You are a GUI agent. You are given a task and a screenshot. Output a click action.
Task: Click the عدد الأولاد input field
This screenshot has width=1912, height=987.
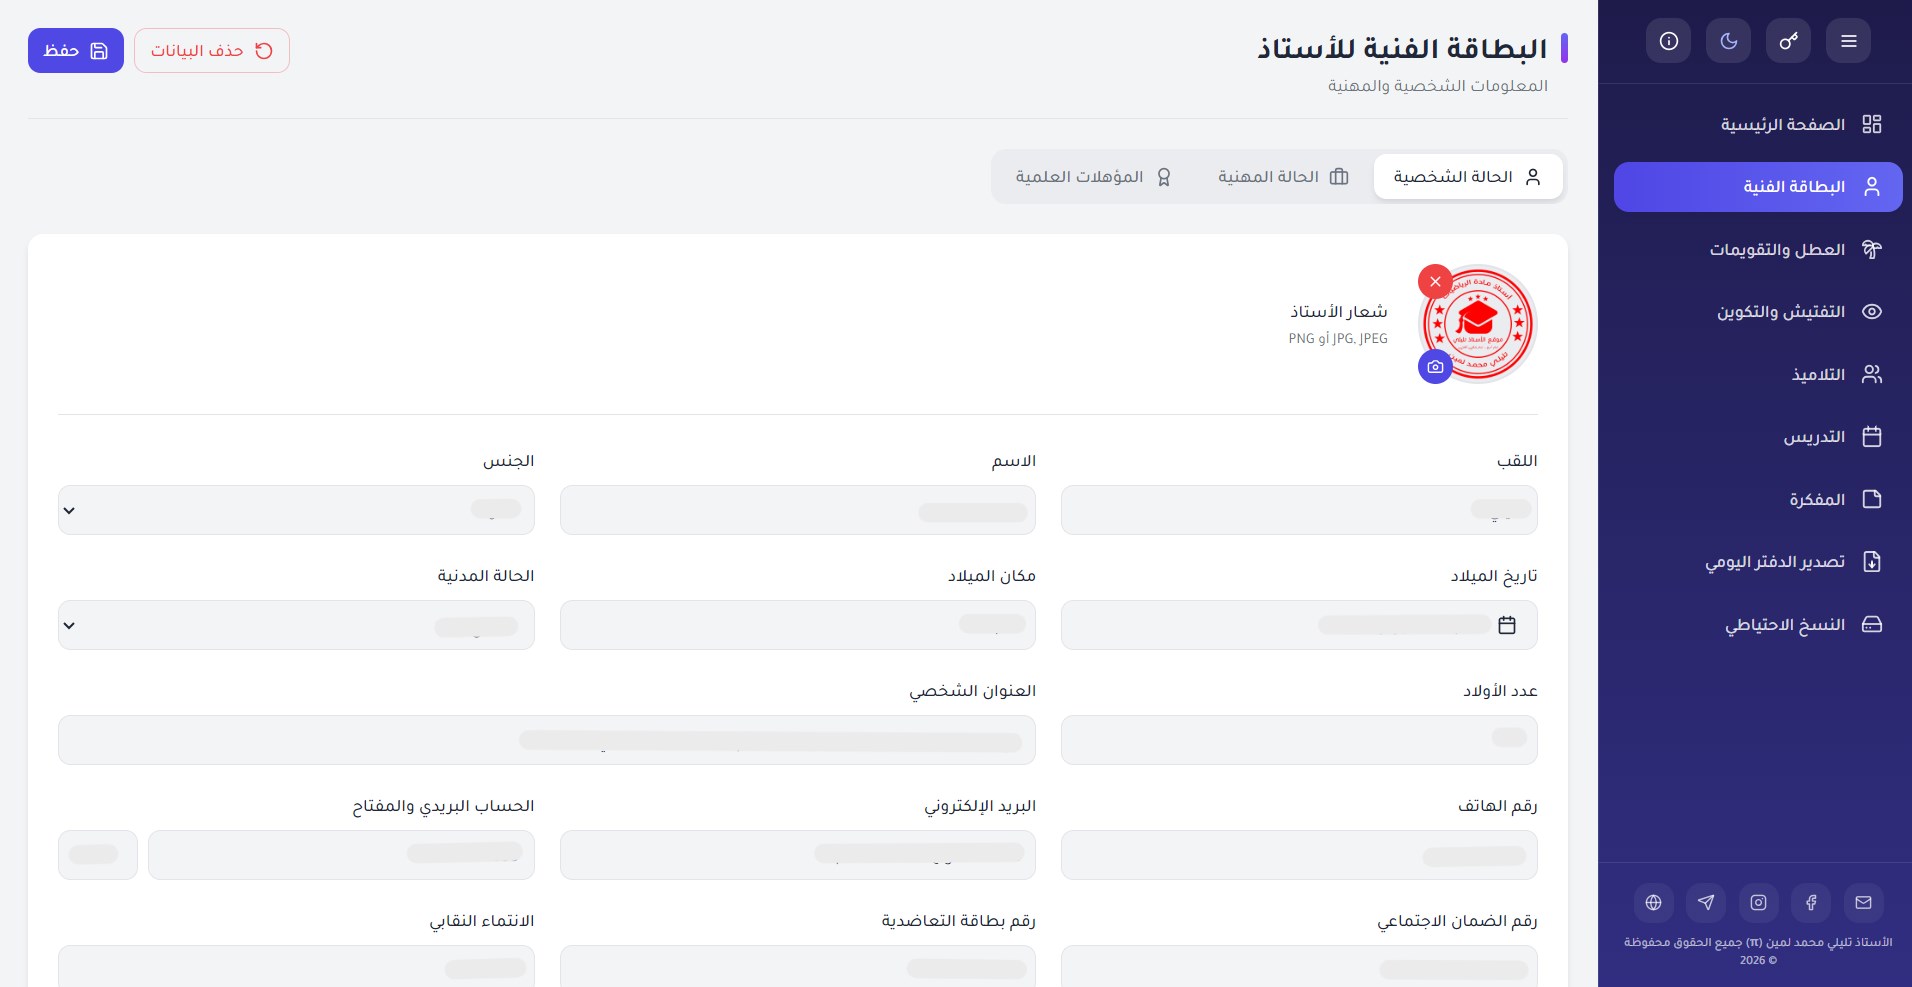coord(1299,740)
